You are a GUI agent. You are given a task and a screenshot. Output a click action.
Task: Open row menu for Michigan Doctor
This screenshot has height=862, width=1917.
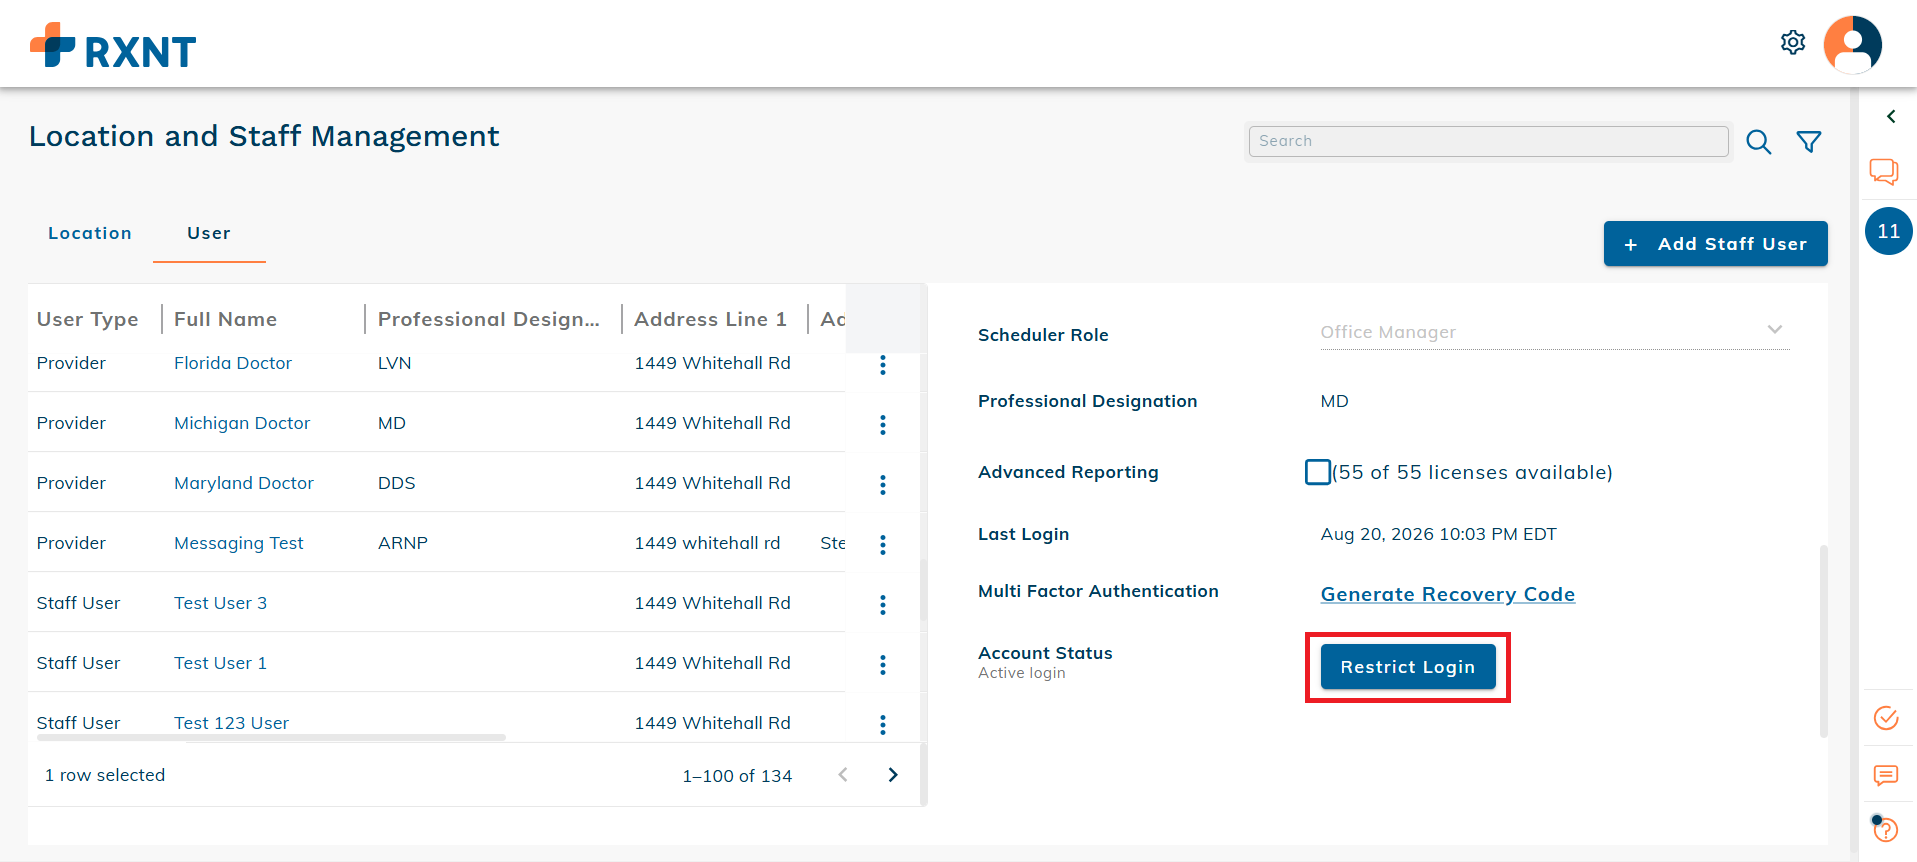883,425
